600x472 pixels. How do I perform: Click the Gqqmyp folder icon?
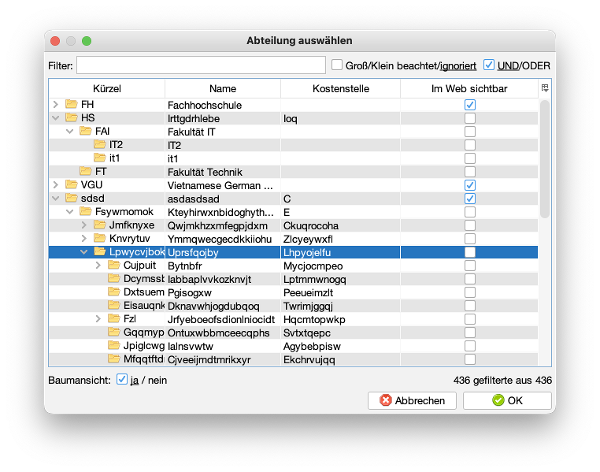114,333
